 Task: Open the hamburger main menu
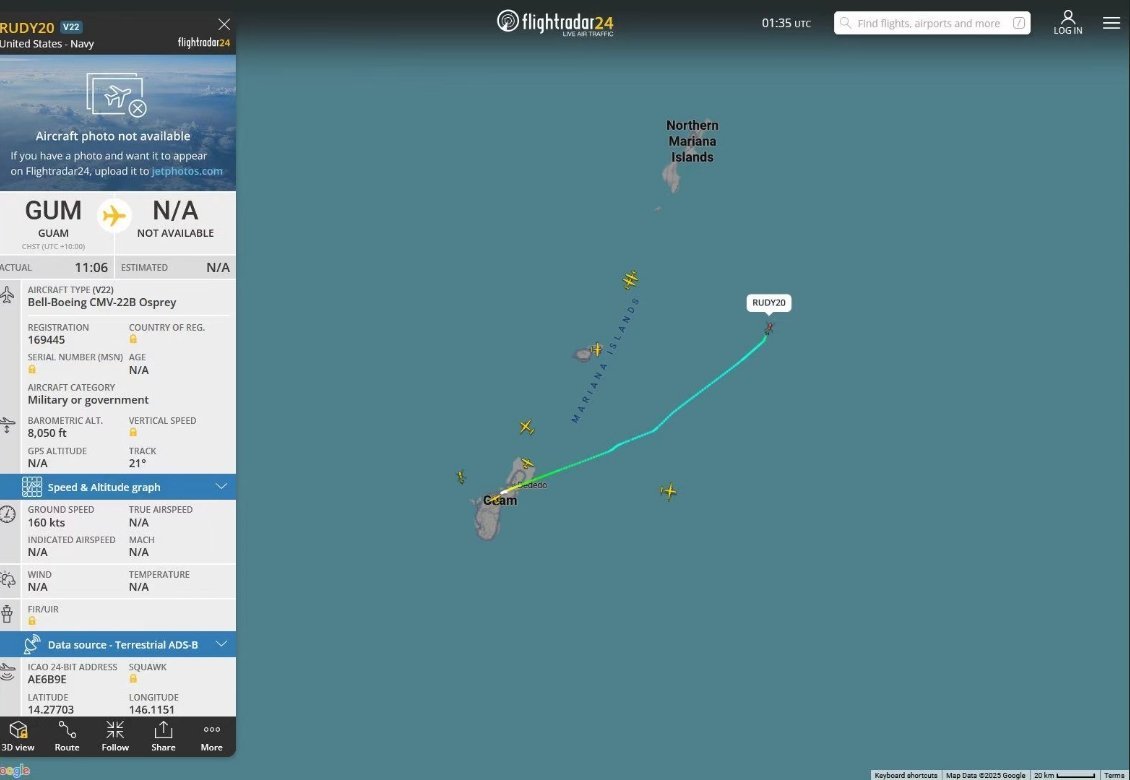[x=1111, y=23]
